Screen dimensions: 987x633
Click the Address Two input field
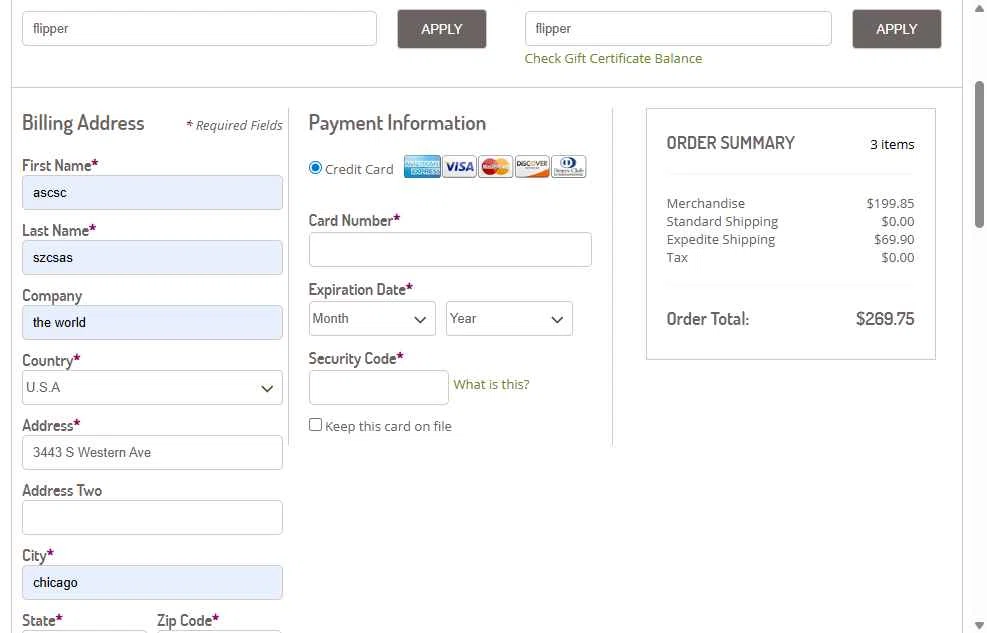(152, 518)
